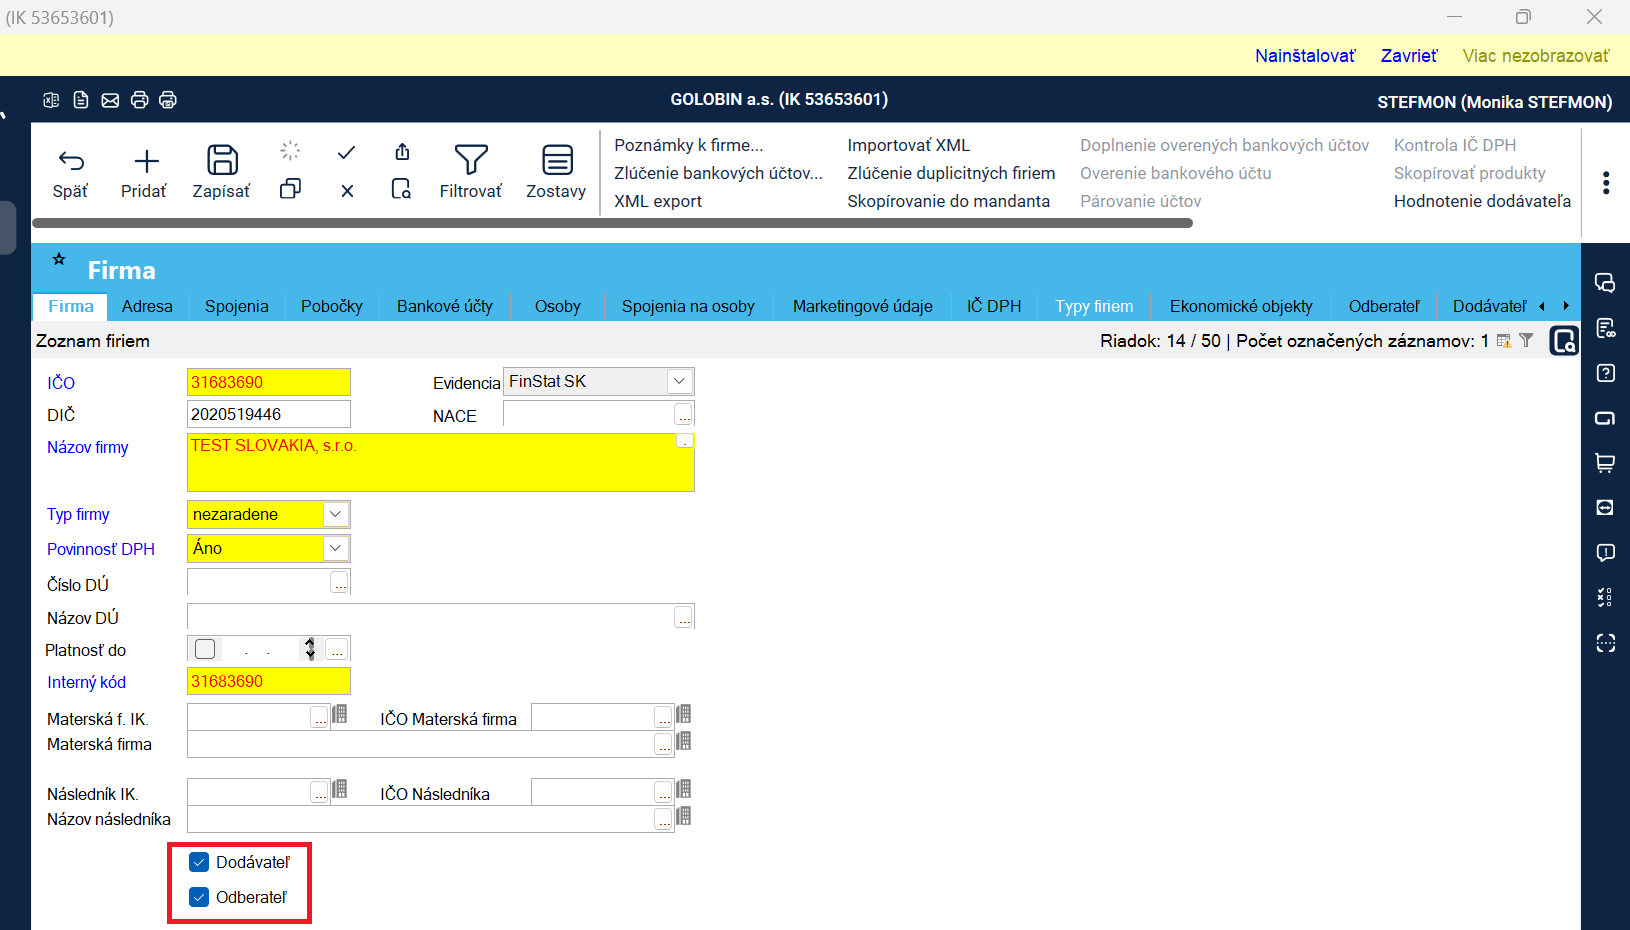Click the Pridať plus icon
Screen dimensions: 1630x930
click(x=146, y=161)
